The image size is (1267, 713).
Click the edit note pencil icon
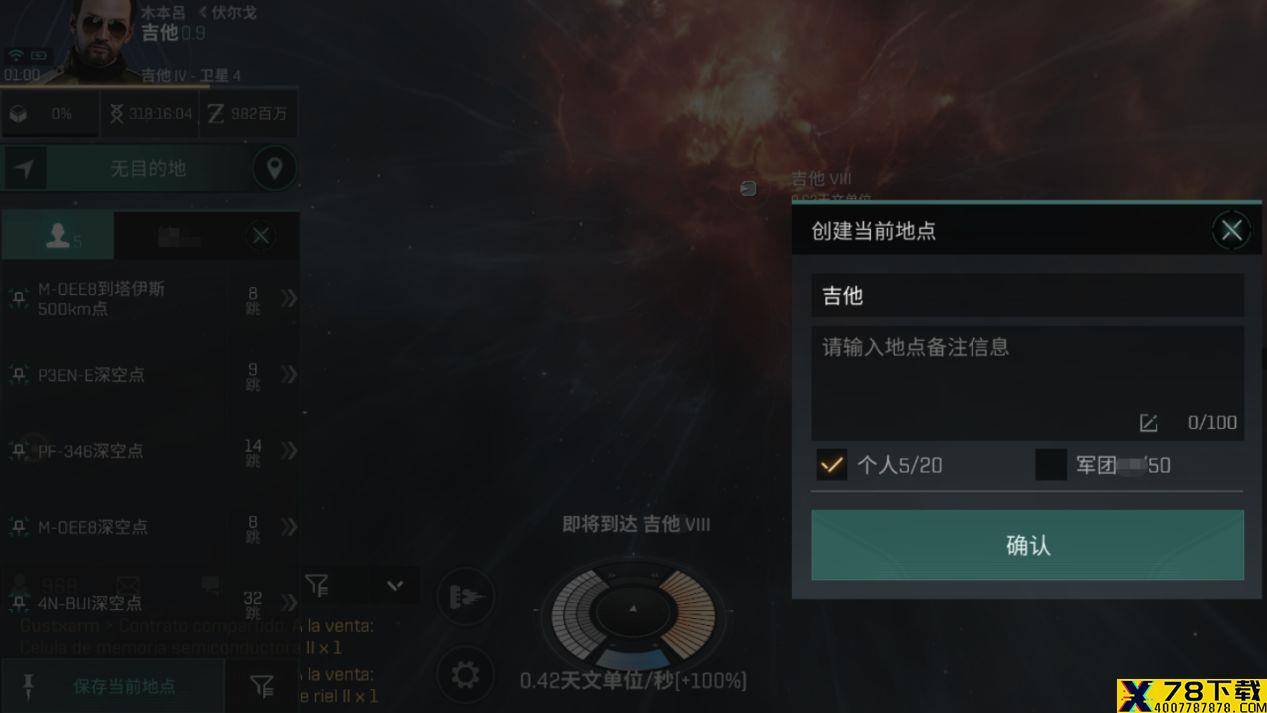coord(1148,423)
